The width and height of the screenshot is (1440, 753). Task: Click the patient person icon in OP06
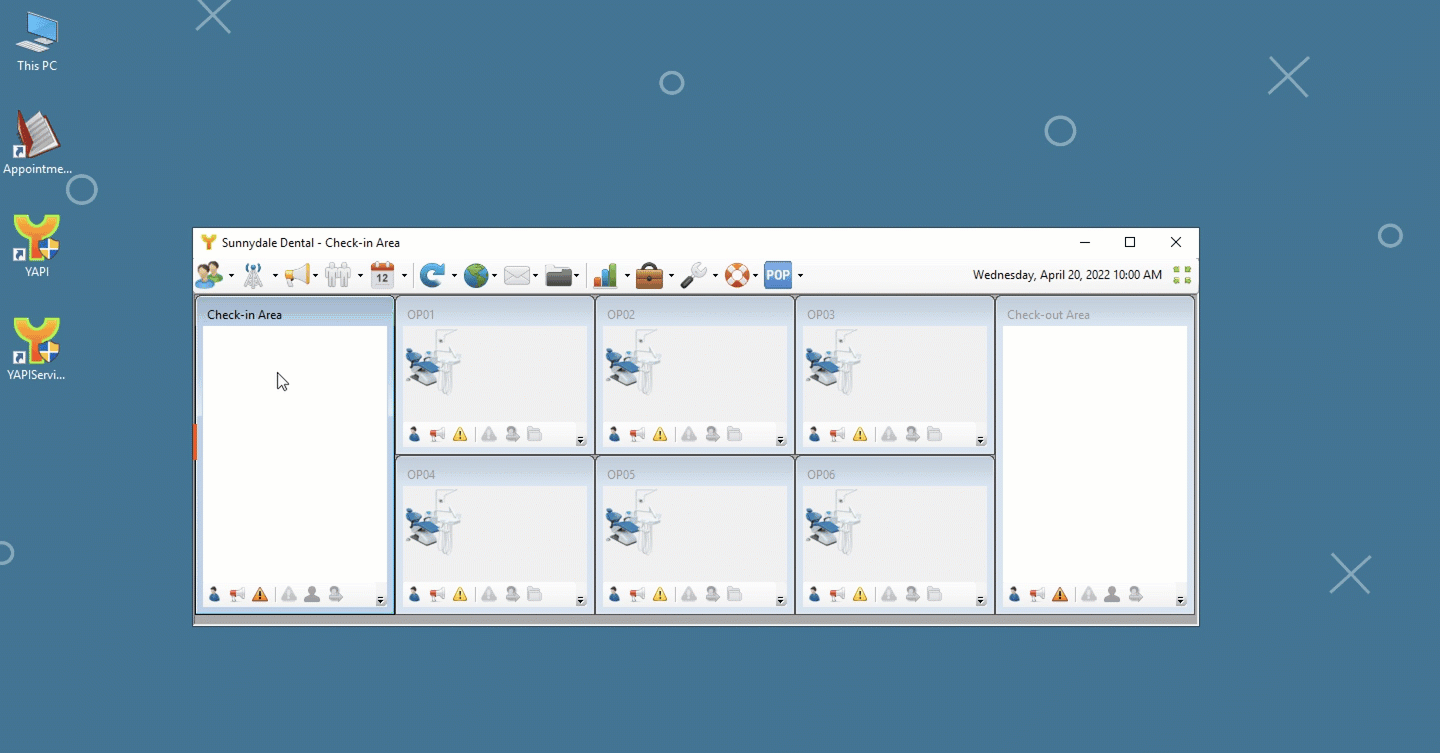point(814,594)
